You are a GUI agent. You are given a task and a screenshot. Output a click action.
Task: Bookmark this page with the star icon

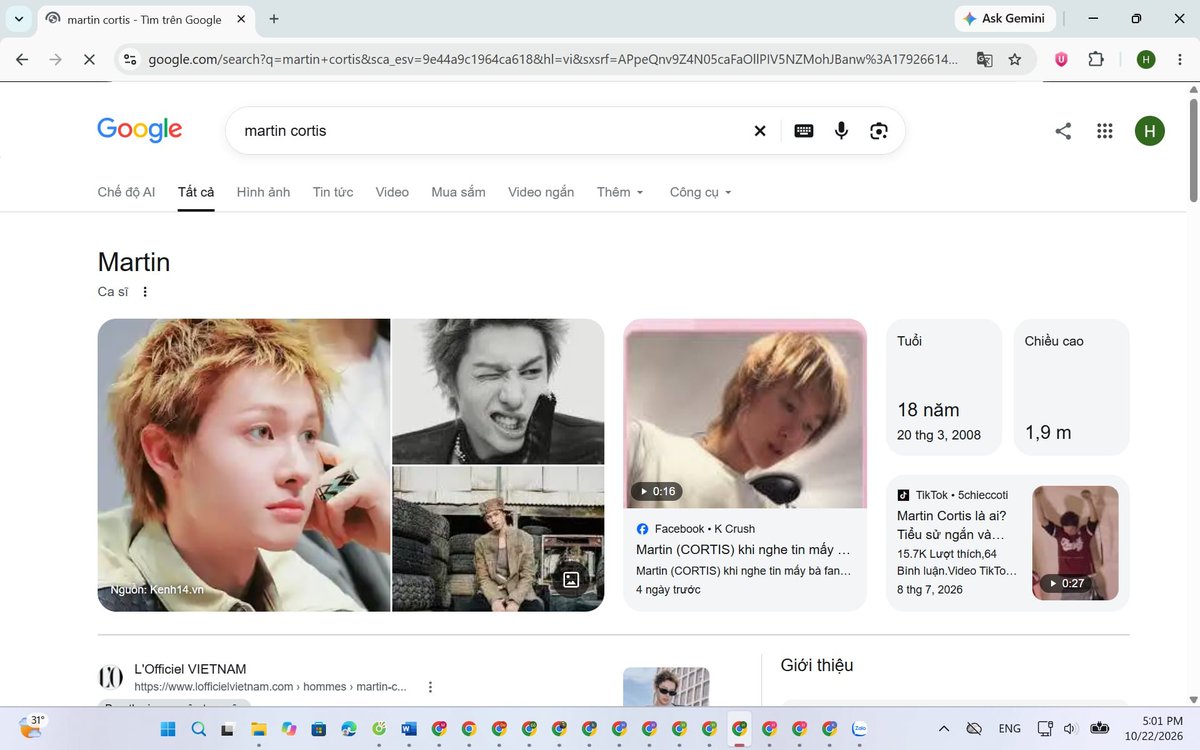pyautogui.click(x=1015, y=59)
